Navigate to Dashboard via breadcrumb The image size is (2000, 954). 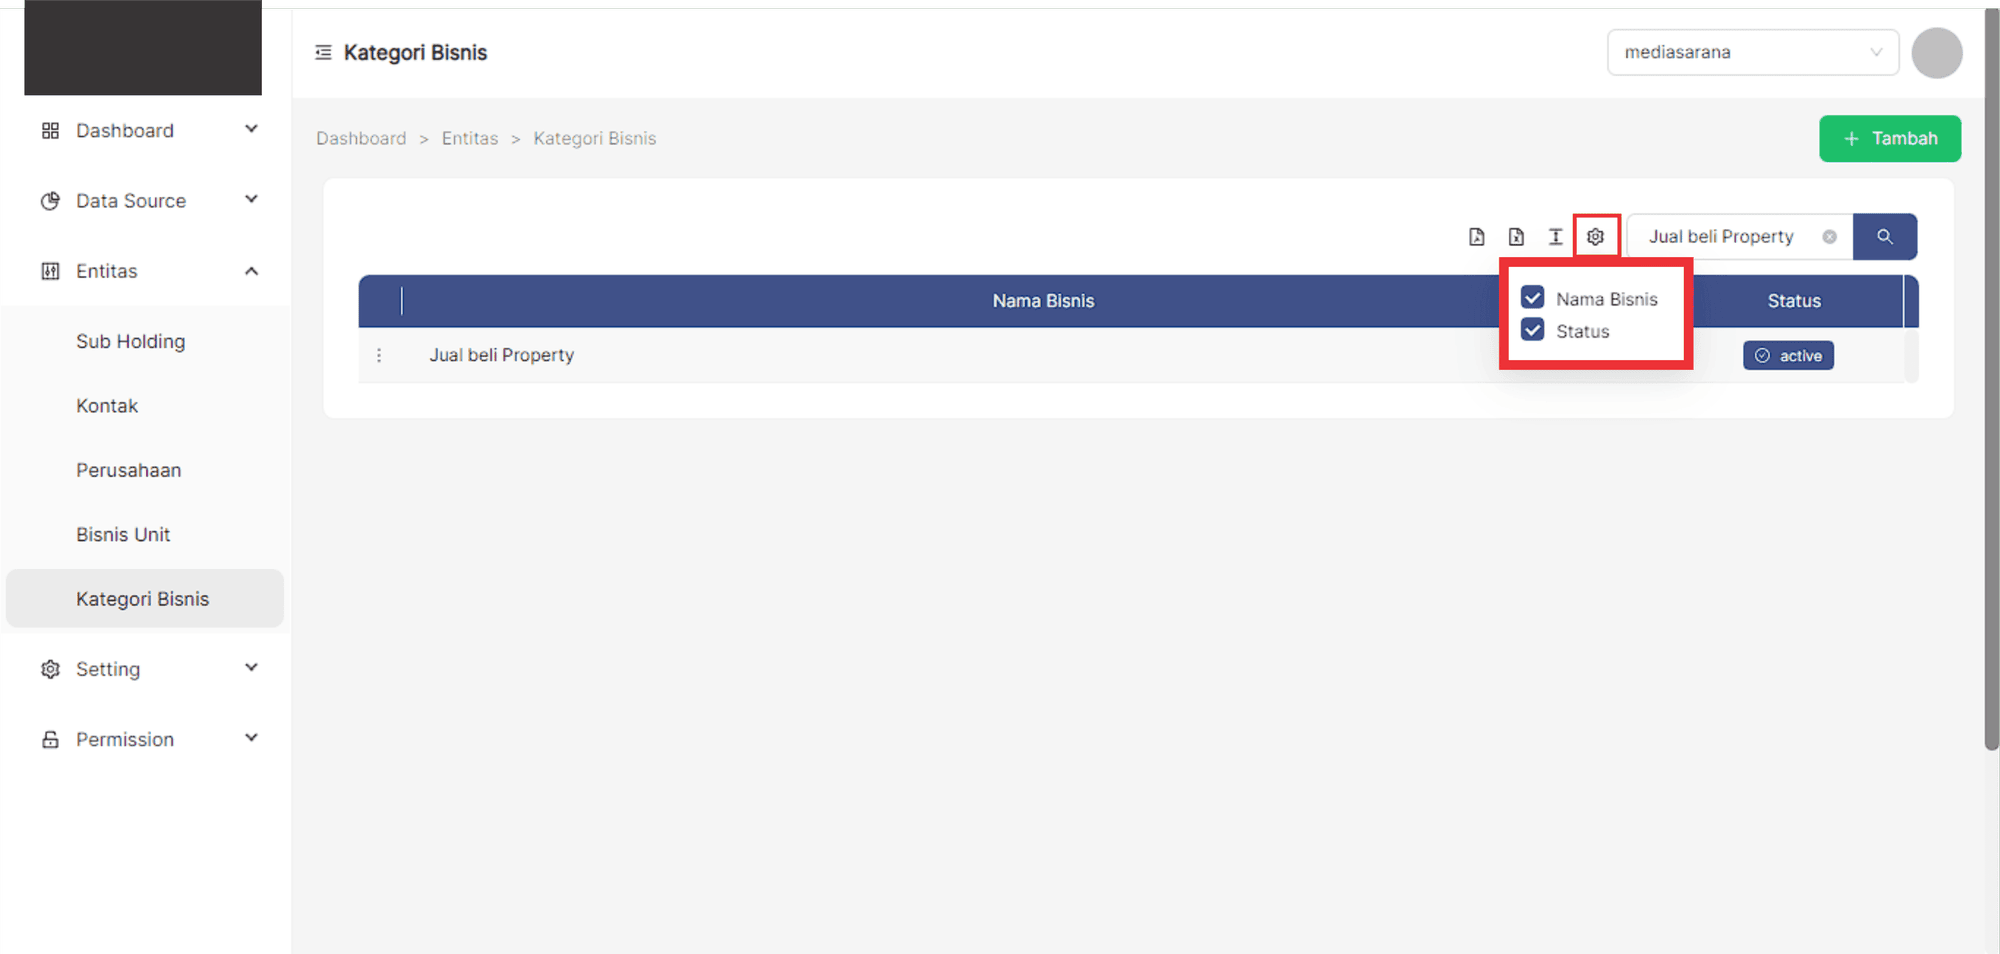(361, 138)
